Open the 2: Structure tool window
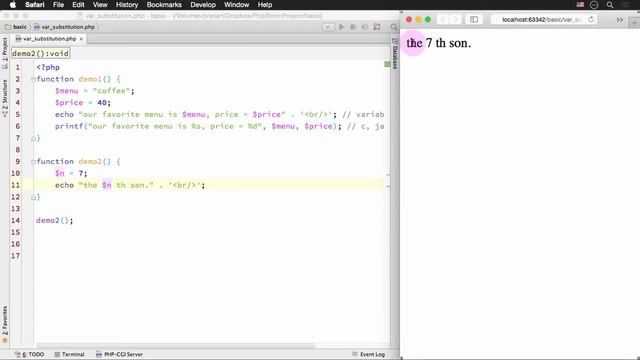This screenshot has height=360, width=640. [5, 98]
